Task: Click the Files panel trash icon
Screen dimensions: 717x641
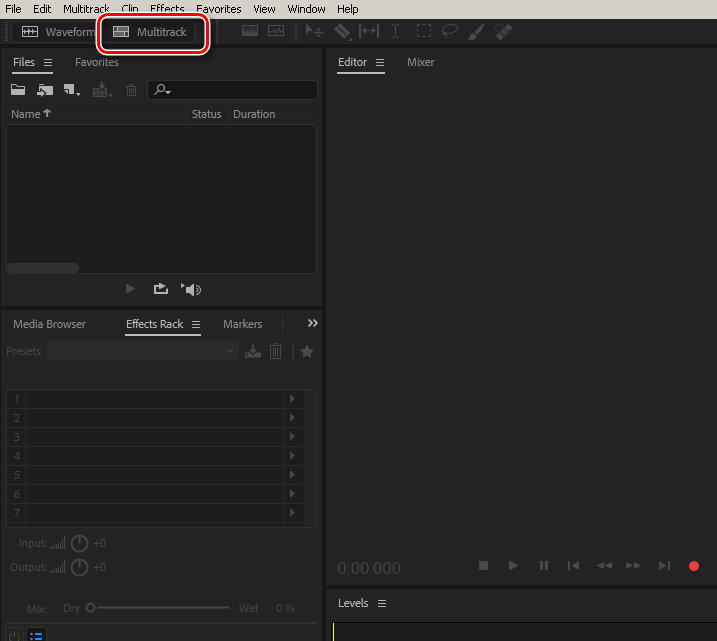Action: click(x=131, y=90)
